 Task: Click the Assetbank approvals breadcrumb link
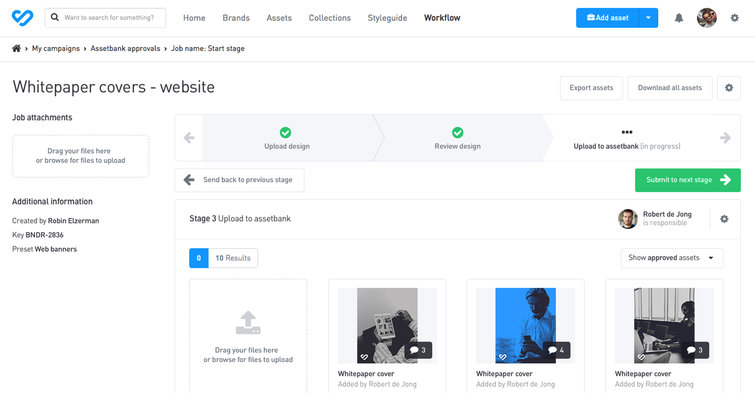[125, 48]
